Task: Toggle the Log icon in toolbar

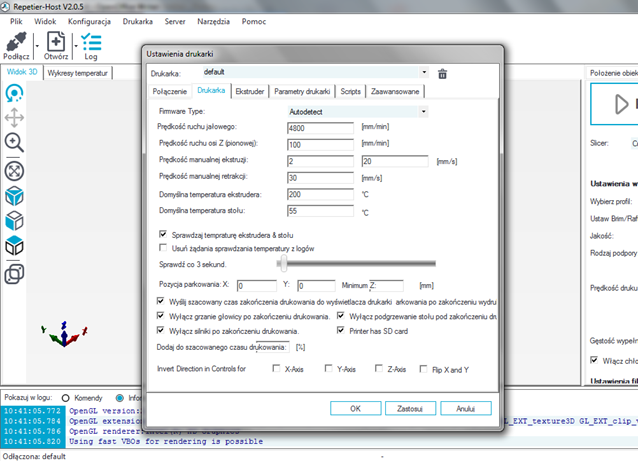Action: [91, 42]
